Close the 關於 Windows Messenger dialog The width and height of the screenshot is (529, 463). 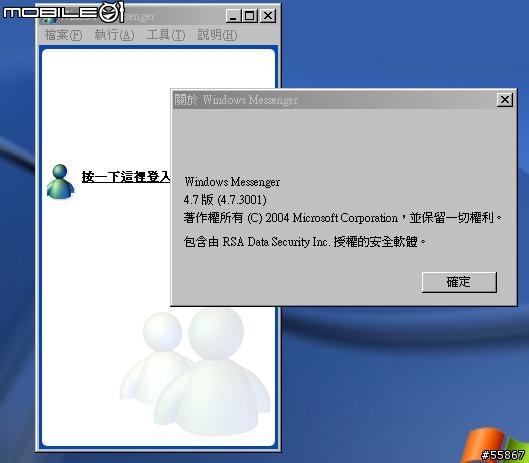tap(505, 100)
